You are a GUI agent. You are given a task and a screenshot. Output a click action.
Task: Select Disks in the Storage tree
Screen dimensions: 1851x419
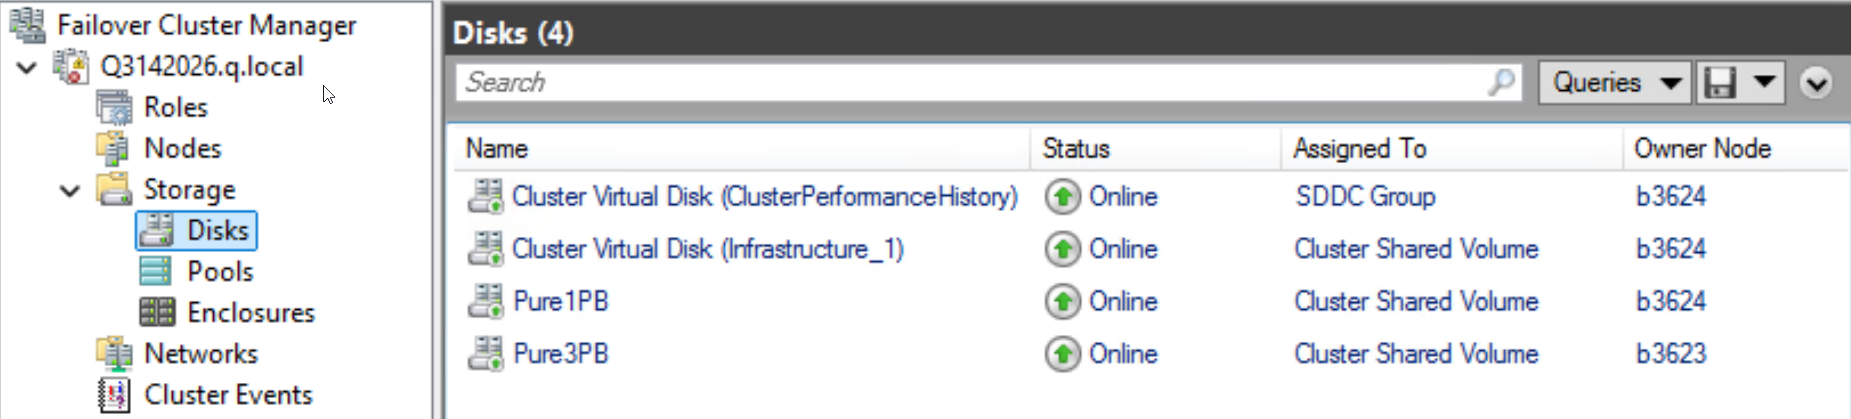217,230
